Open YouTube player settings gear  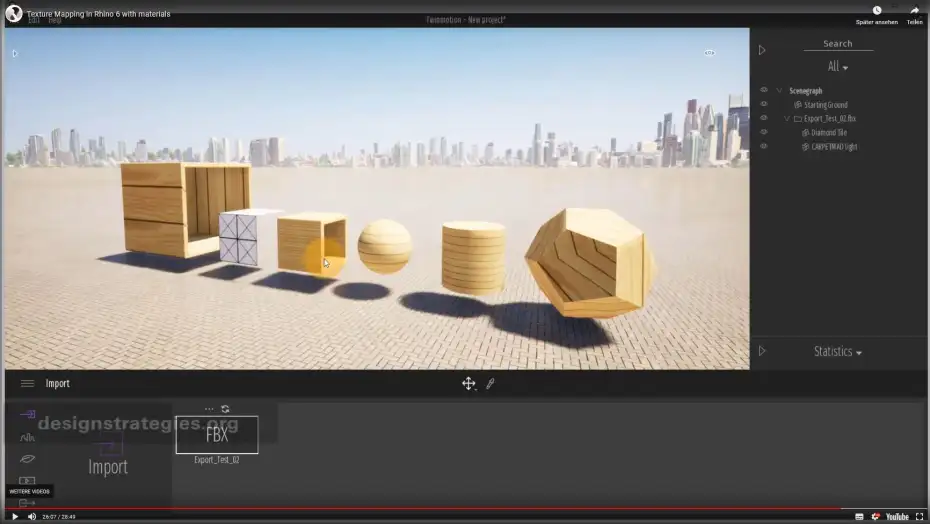(x=875, y=517)
